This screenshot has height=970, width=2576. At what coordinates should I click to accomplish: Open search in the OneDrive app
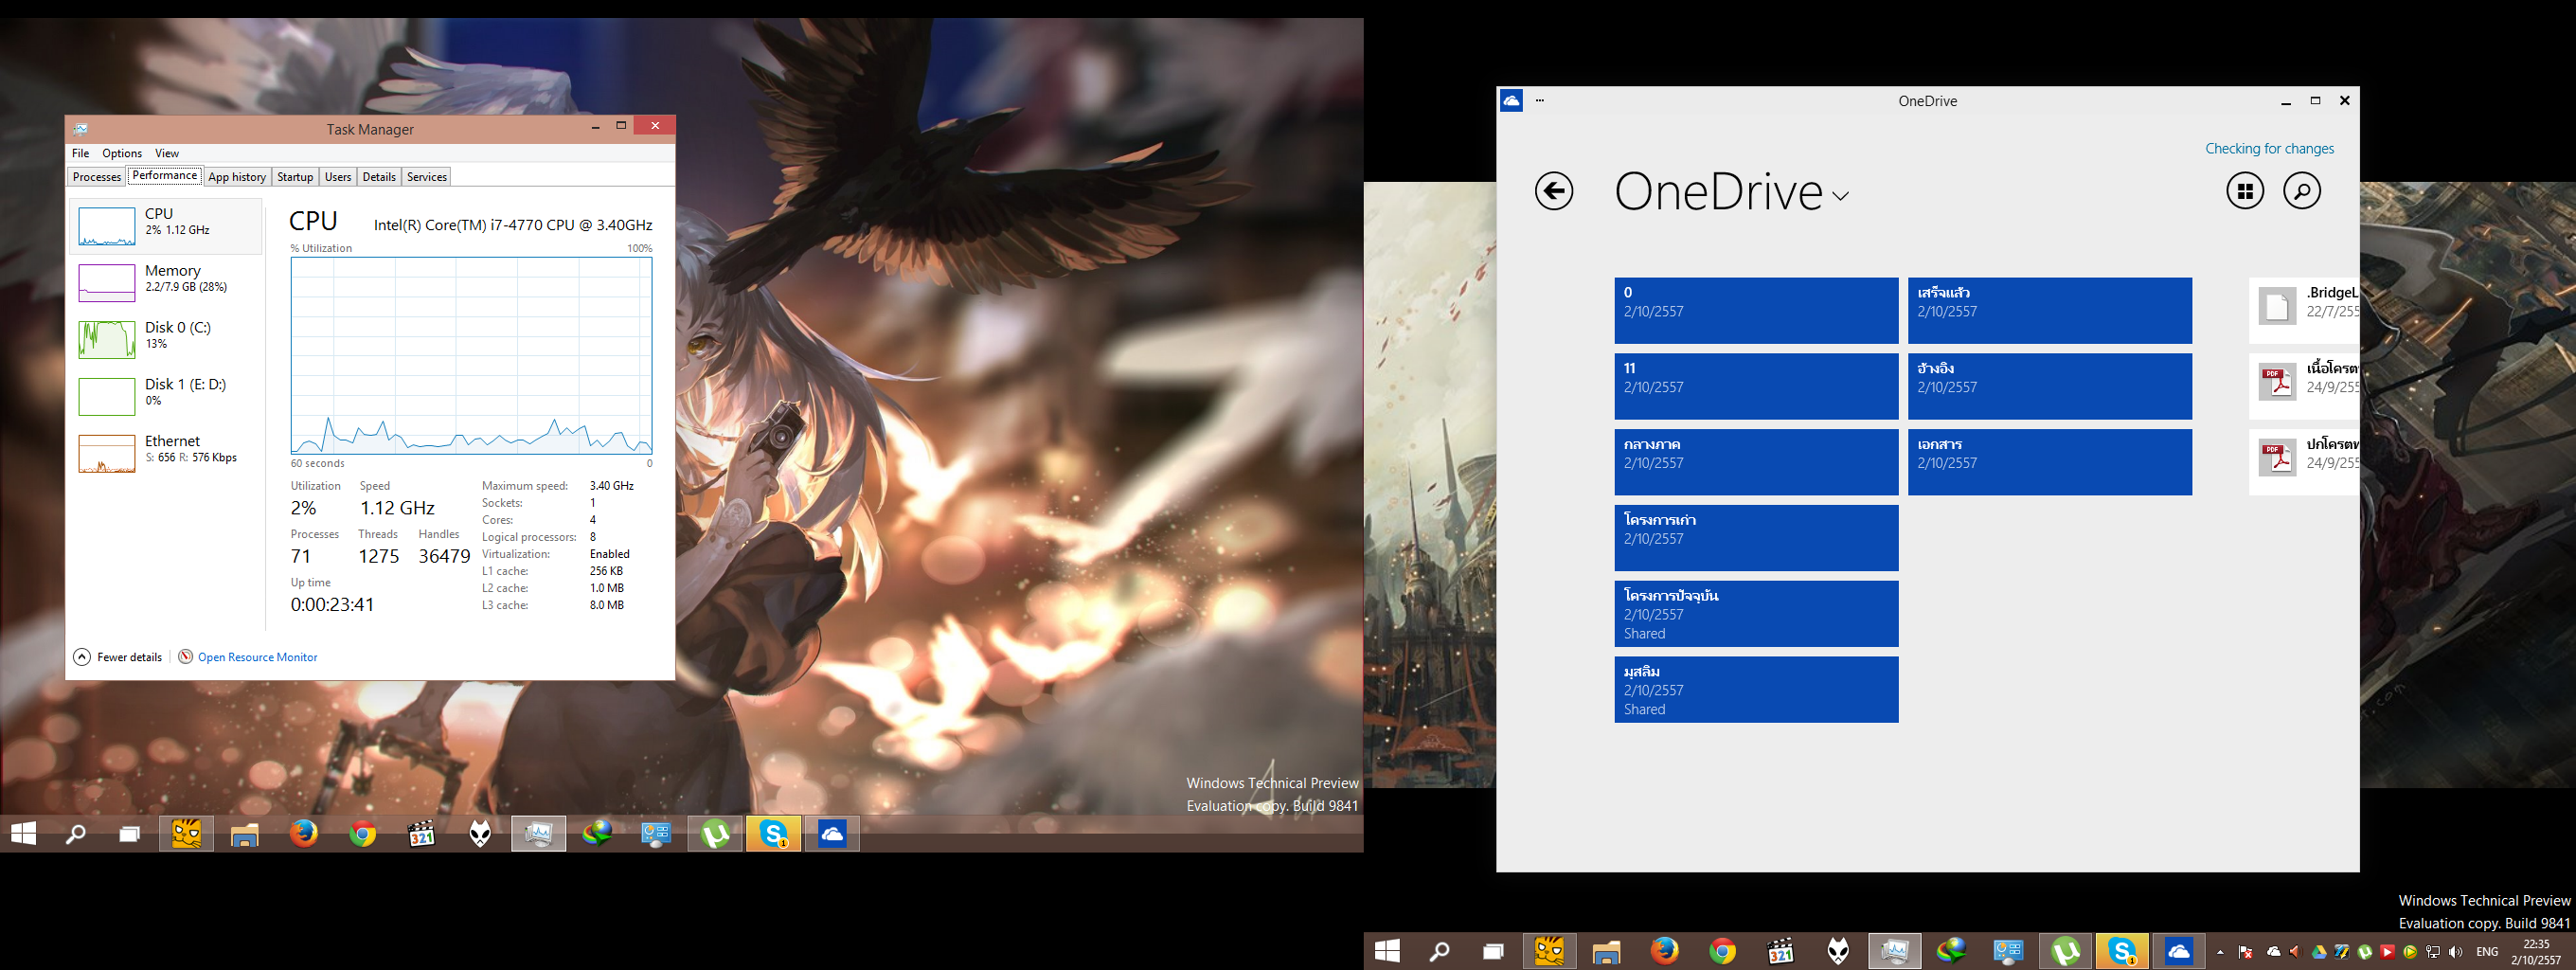[x=2302, y=191]
